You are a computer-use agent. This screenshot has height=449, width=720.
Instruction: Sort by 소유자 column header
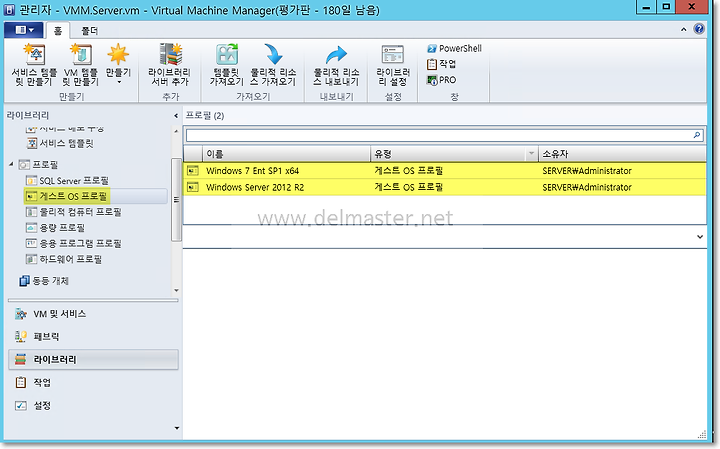tap(622, 154)
